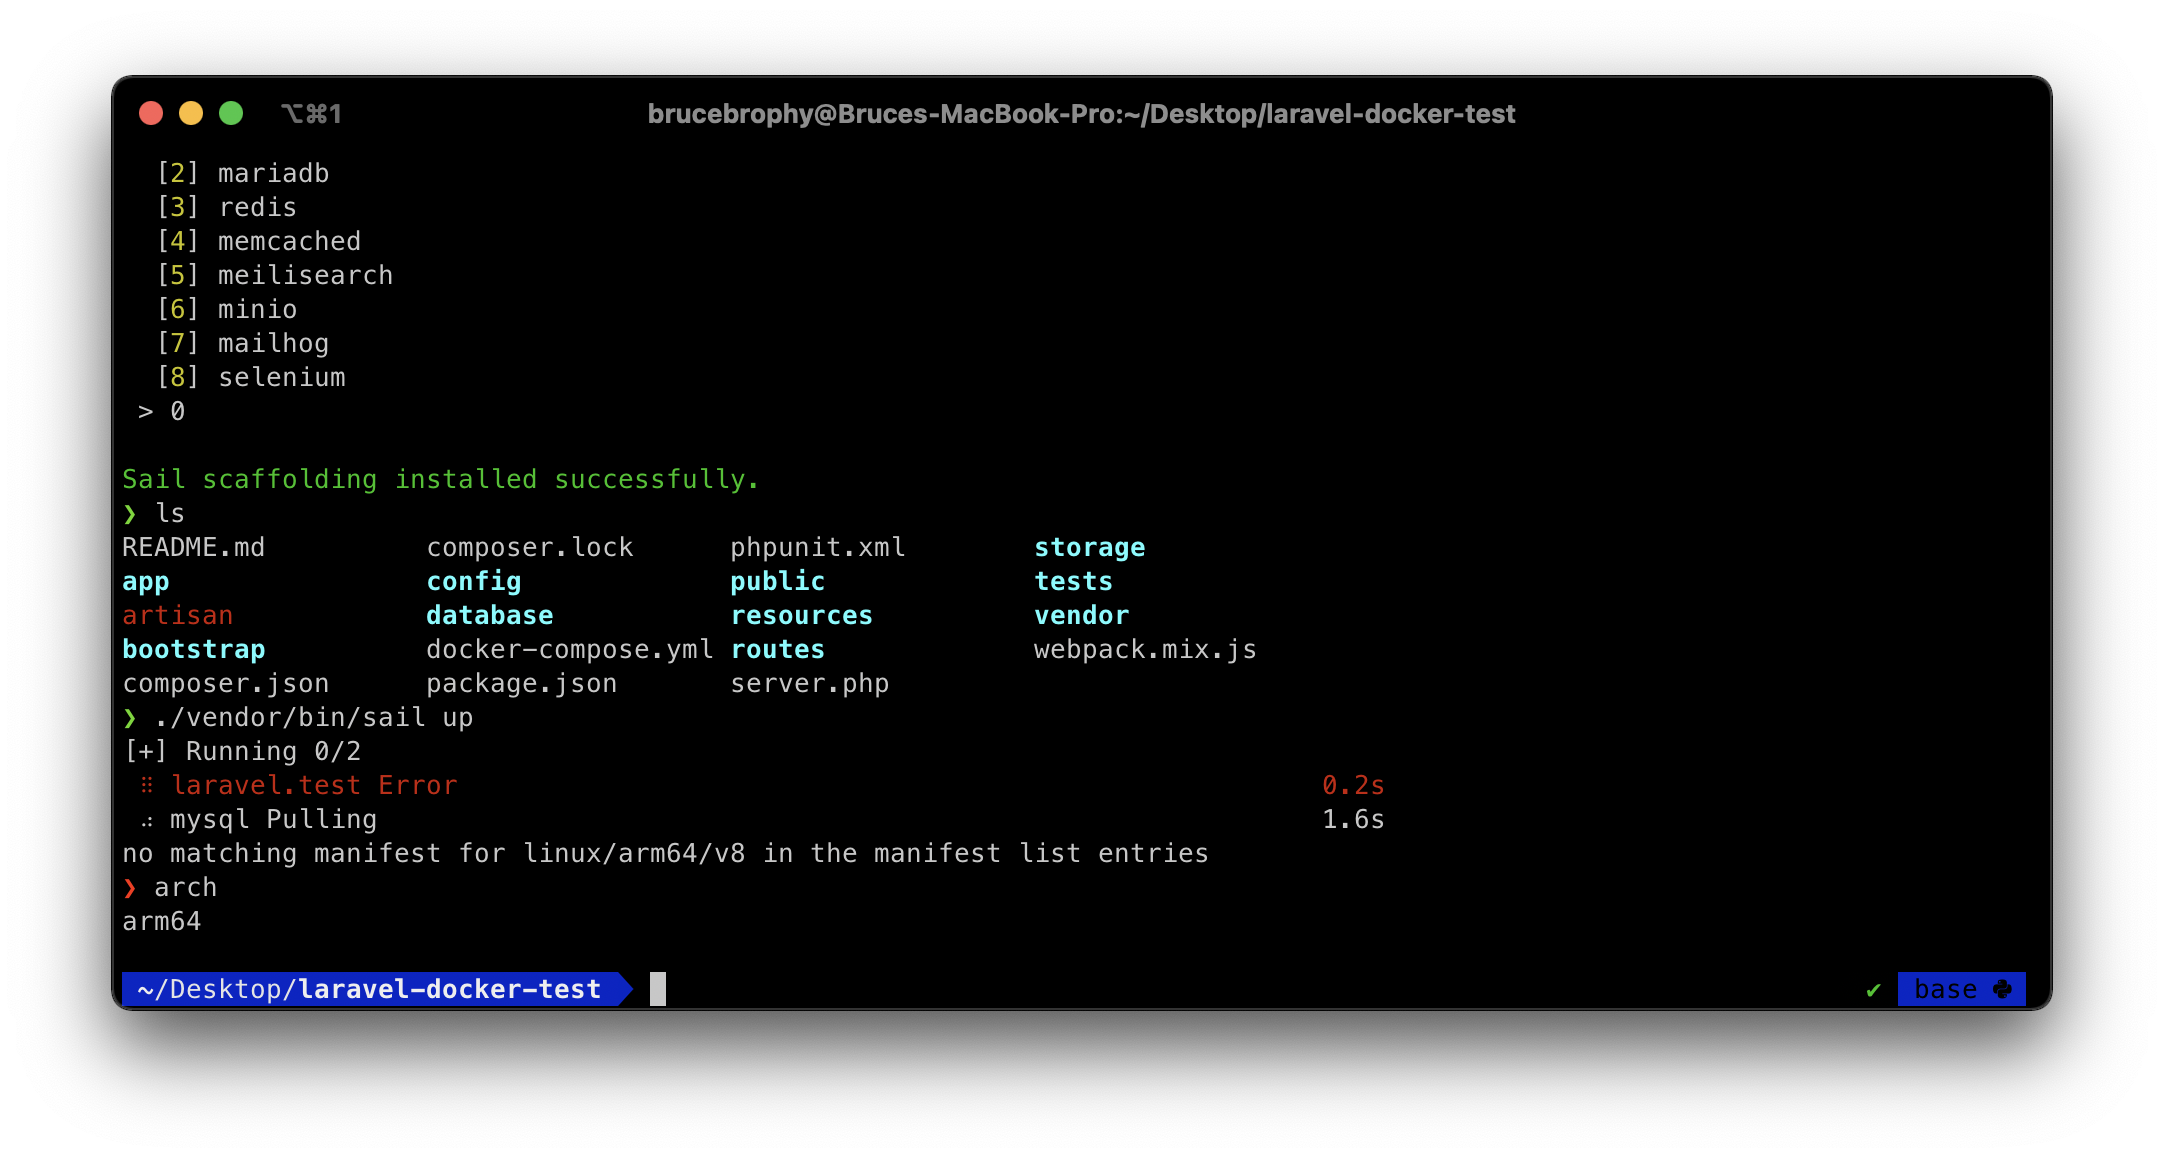This screenshot has height=1158, width=2164.
Task: Select the arm64 output text
Action: point(163,921)
